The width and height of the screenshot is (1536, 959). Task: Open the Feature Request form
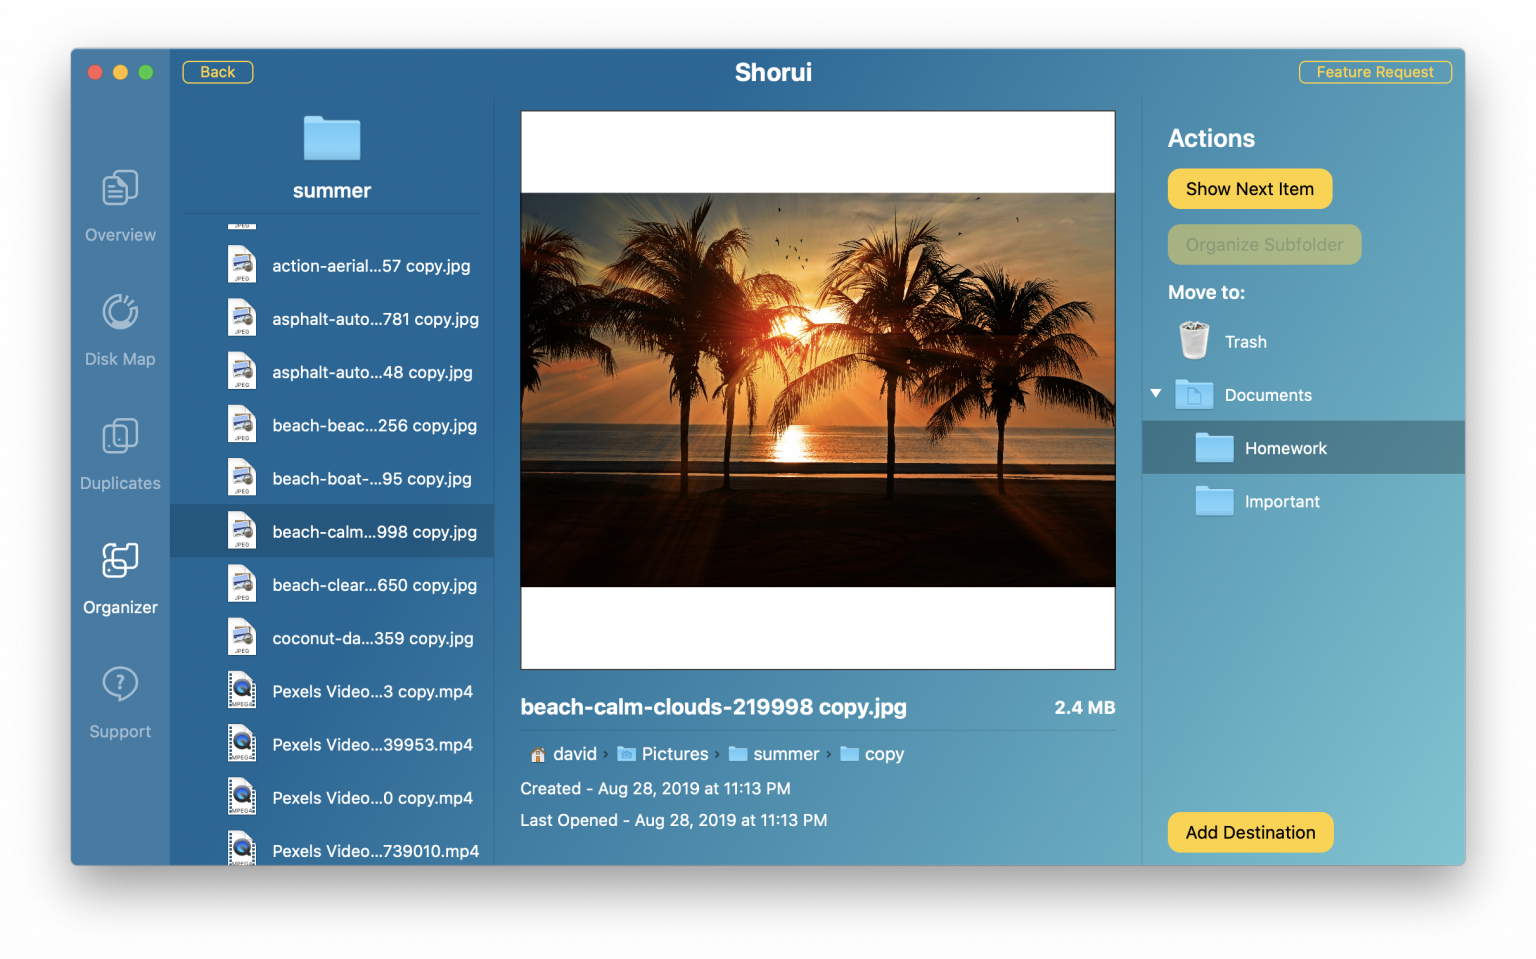(x=1375, y=71)
